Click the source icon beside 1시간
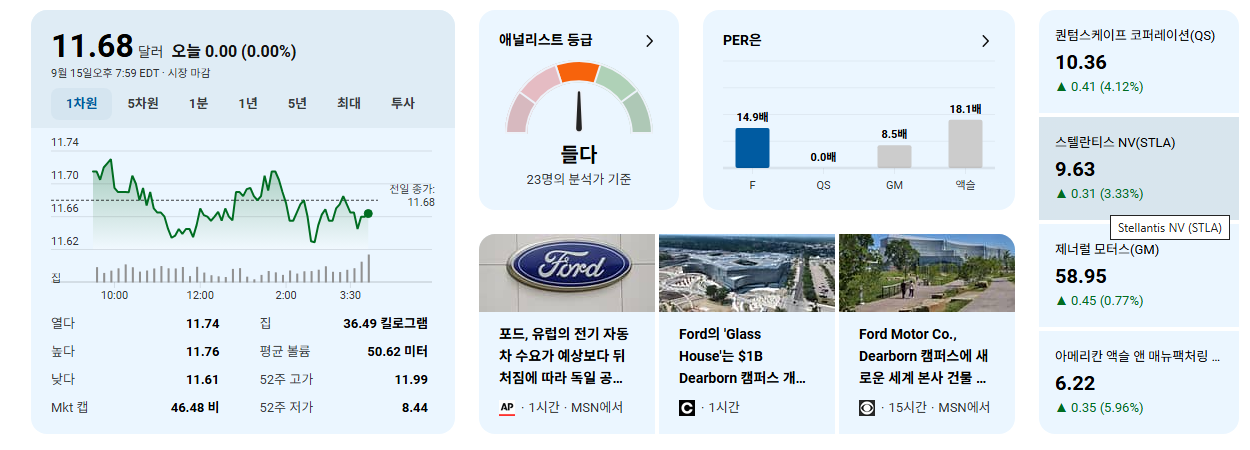The height and width of the screenshot is (450, 1250). coord(687,408)
